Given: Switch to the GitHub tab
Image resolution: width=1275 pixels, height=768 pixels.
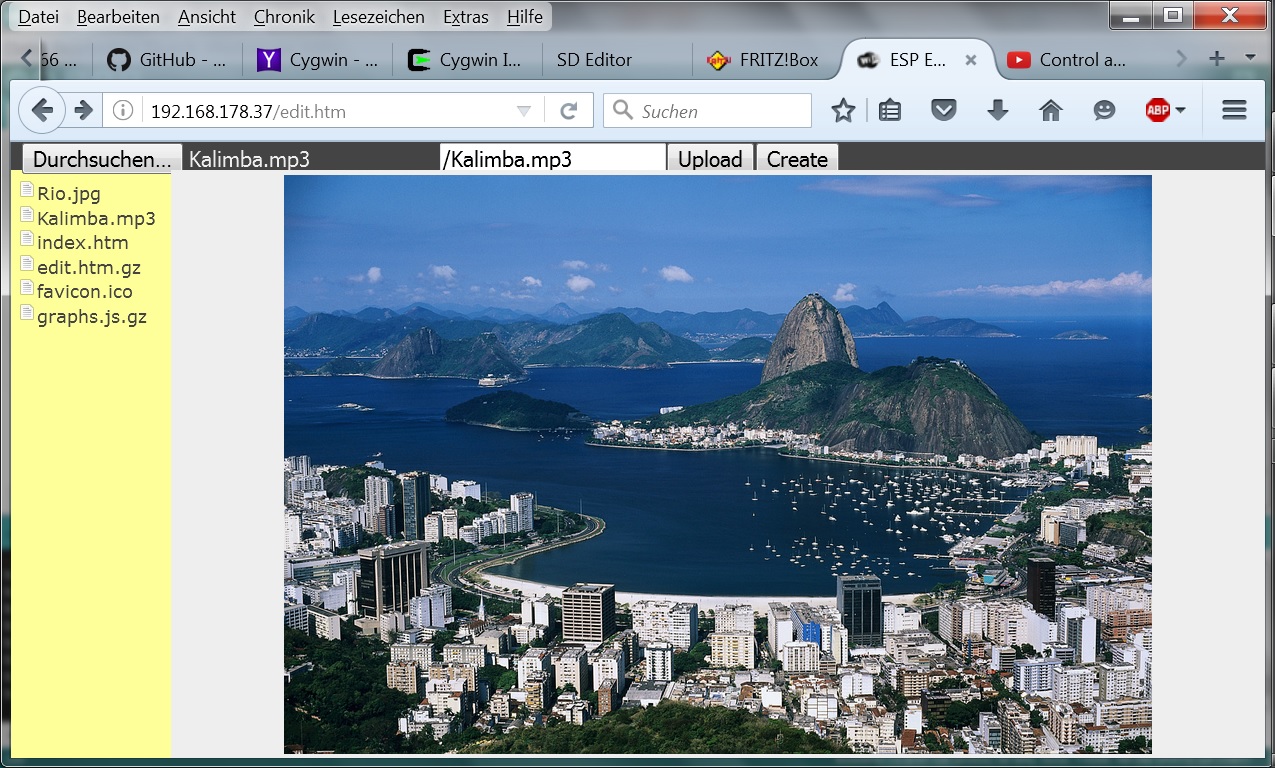Looking at the screenshot, I should click(167, 60).
